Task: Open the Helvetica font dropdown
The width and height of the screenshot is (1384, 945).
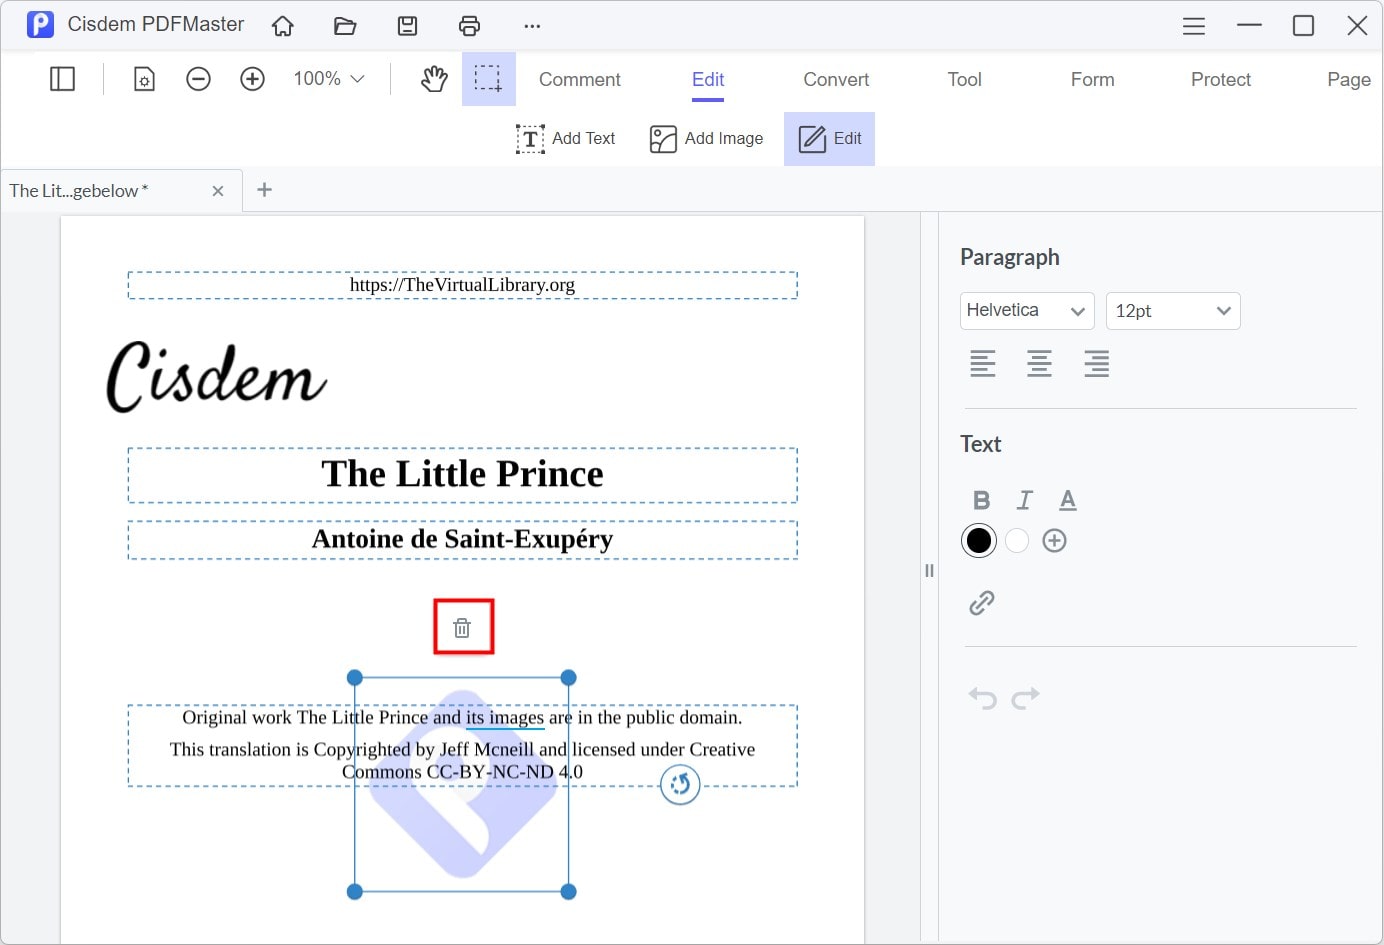Action: 1026,311
